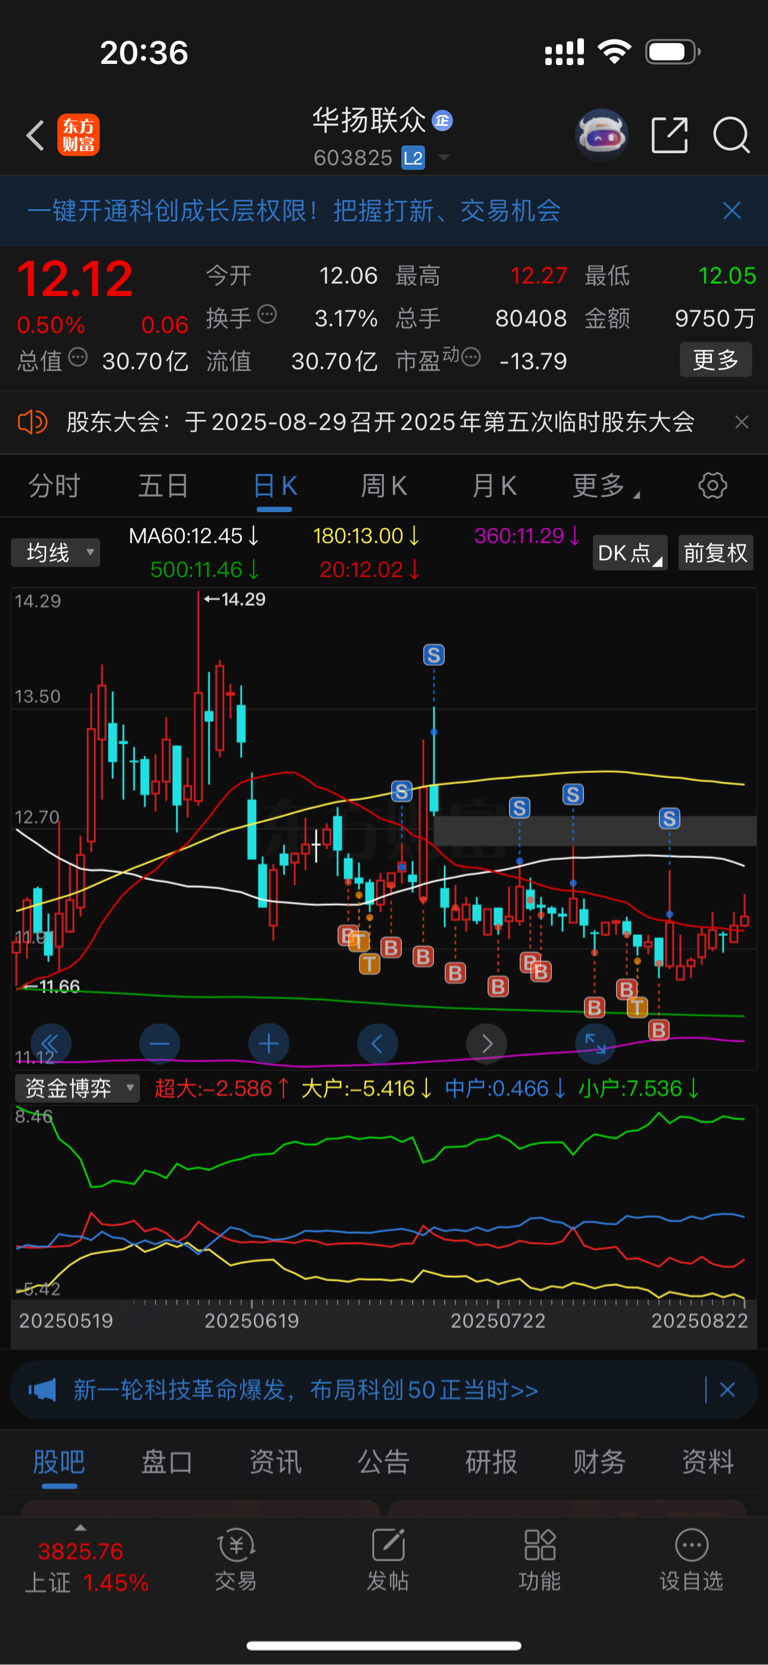This screenshot has width=768, height=1665.
Task: Move chart right with arrow button
Action: [486, 1044]
